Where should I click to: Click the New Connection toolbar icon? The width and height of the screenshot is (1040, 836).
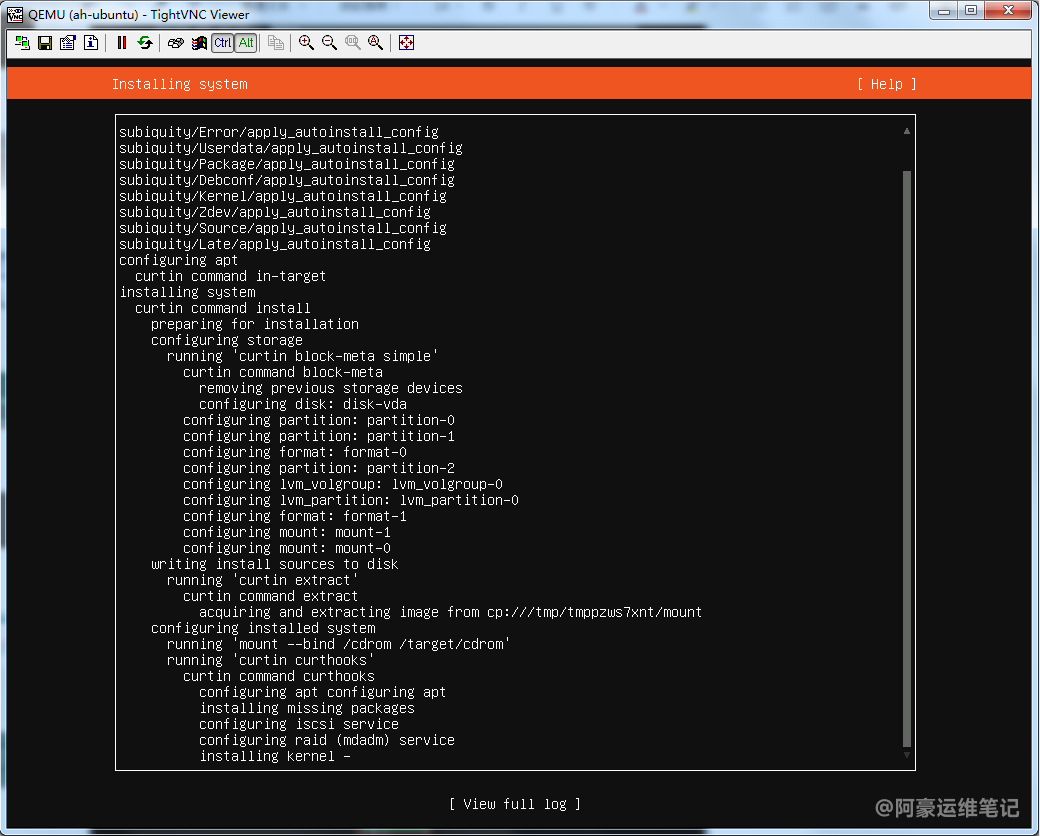click(22, 43)
